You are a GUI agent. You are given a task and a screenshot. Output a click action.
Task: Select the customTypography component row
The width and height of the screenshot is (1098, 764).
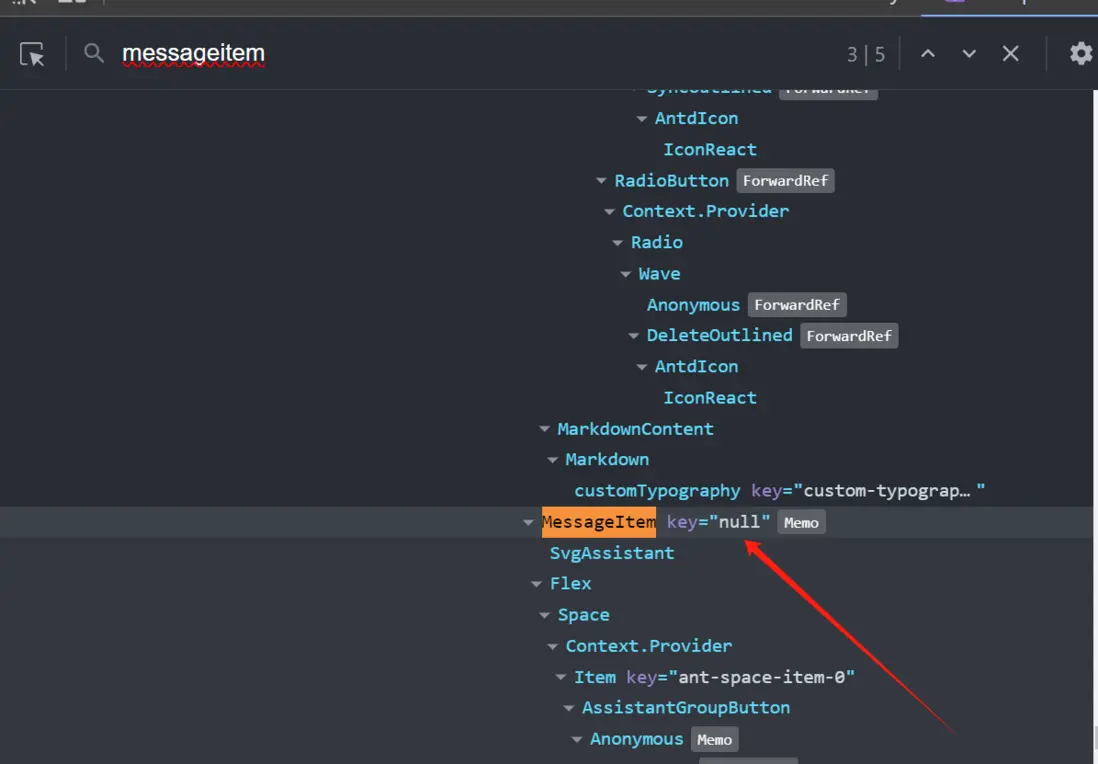(657, 491)
